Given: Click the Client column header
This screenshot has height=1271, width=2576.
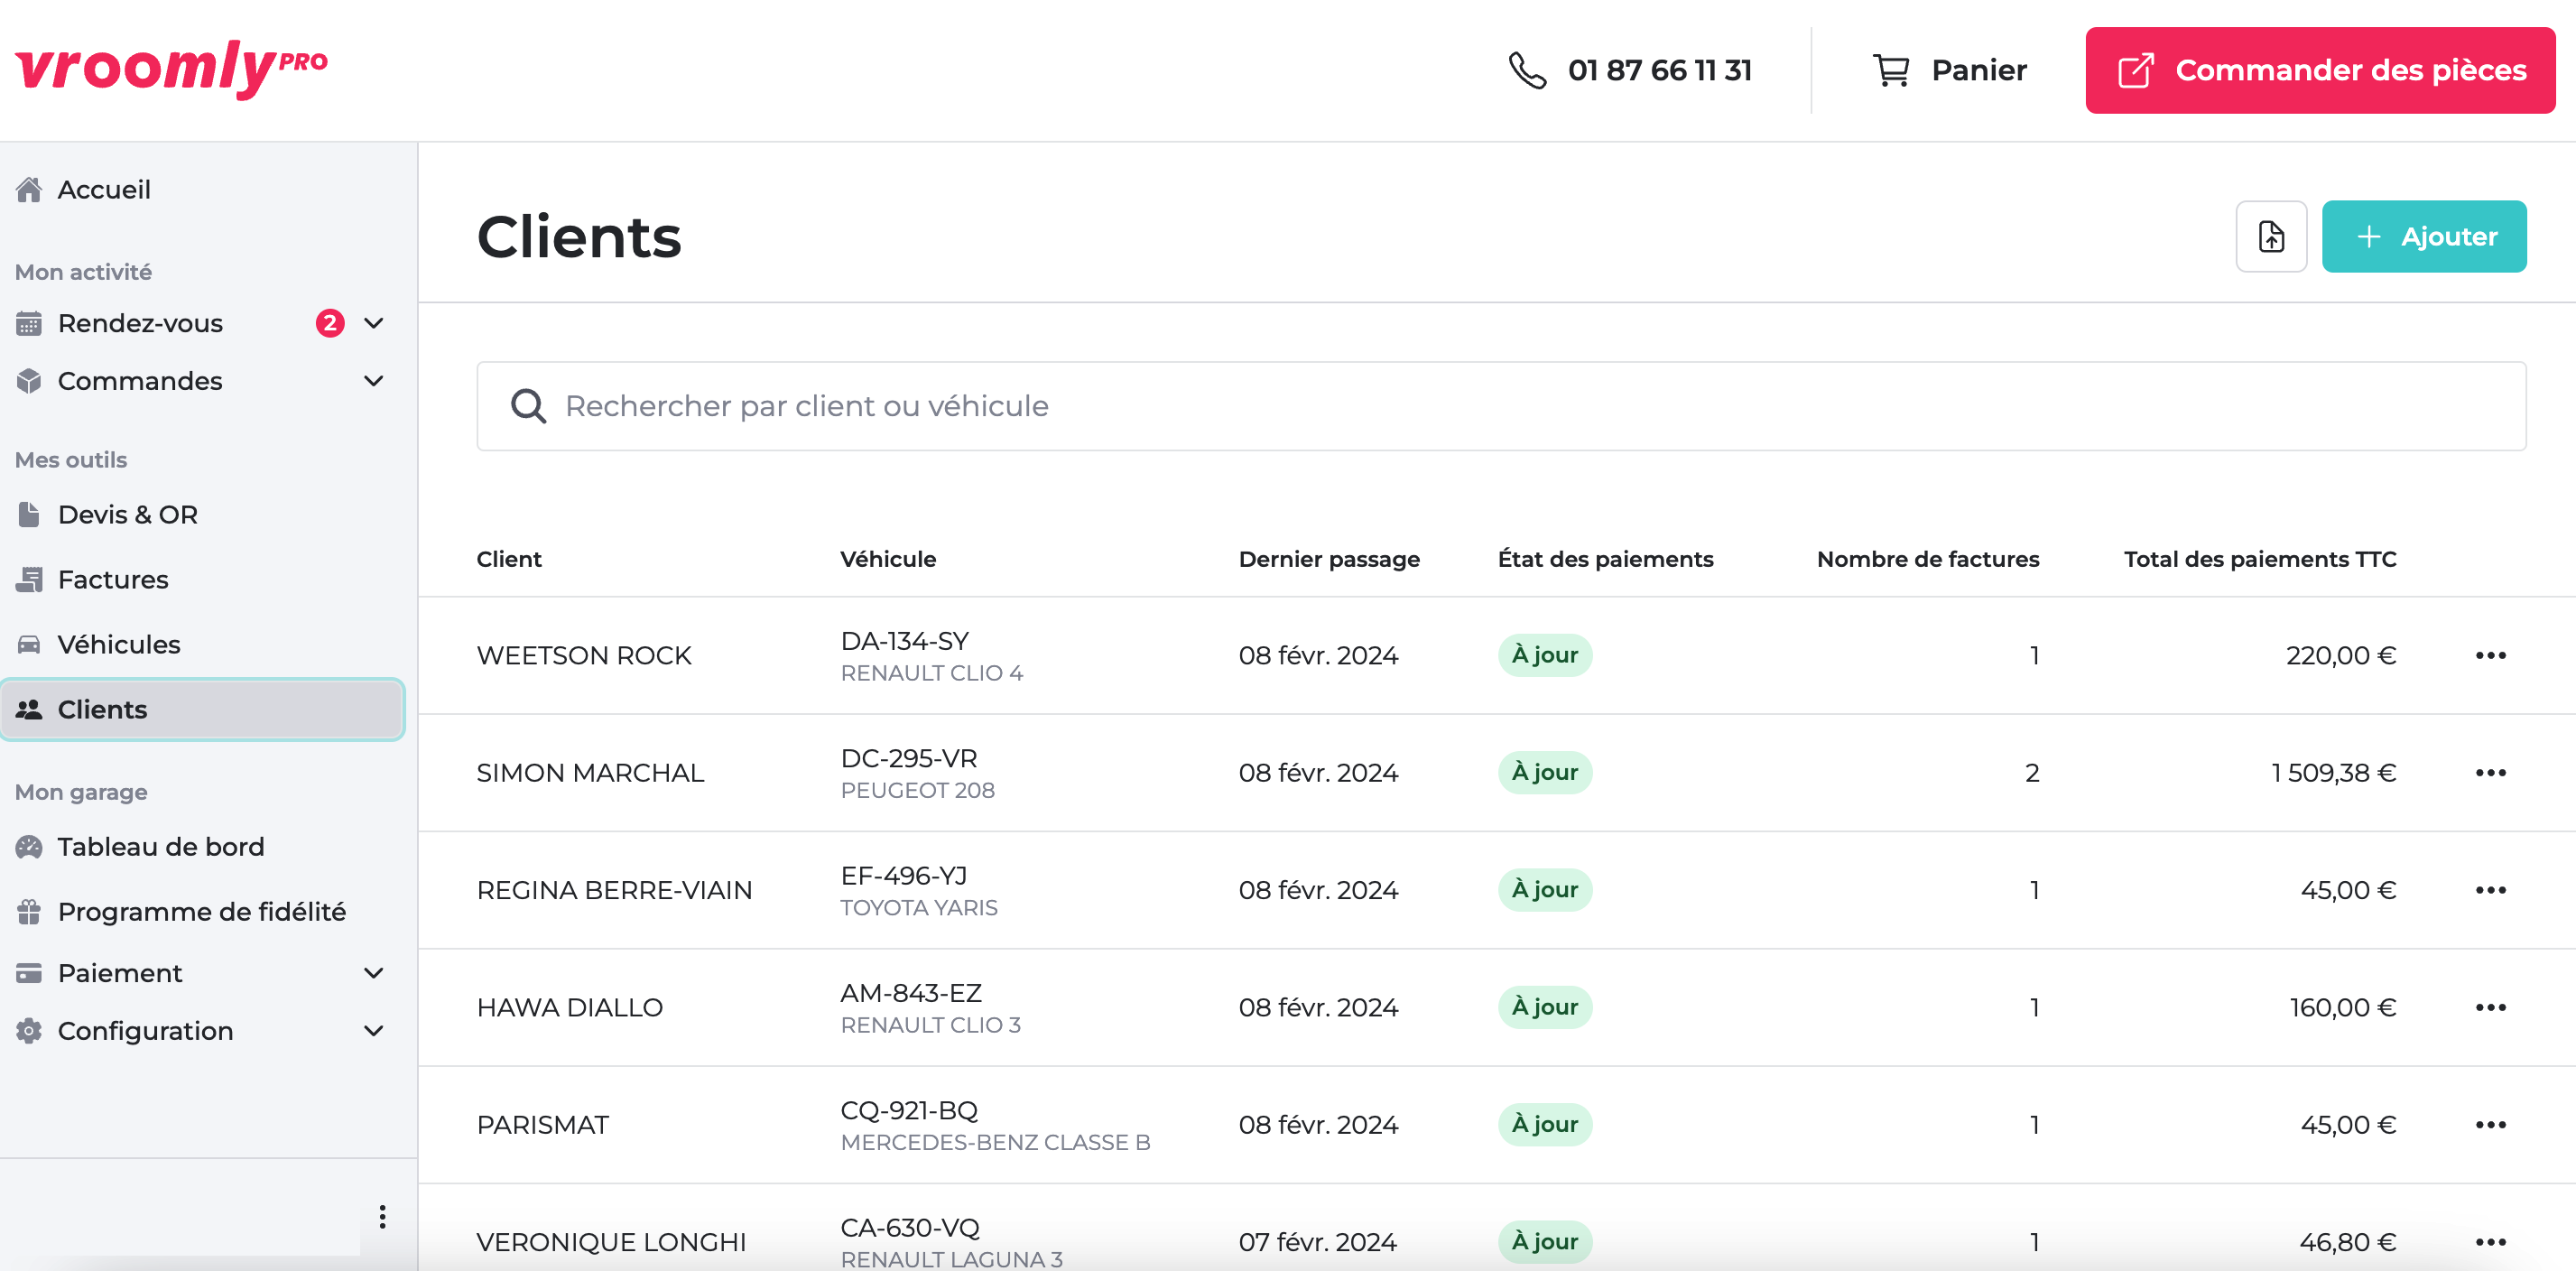Looking at the screenshot, I should tap(509, 559).
